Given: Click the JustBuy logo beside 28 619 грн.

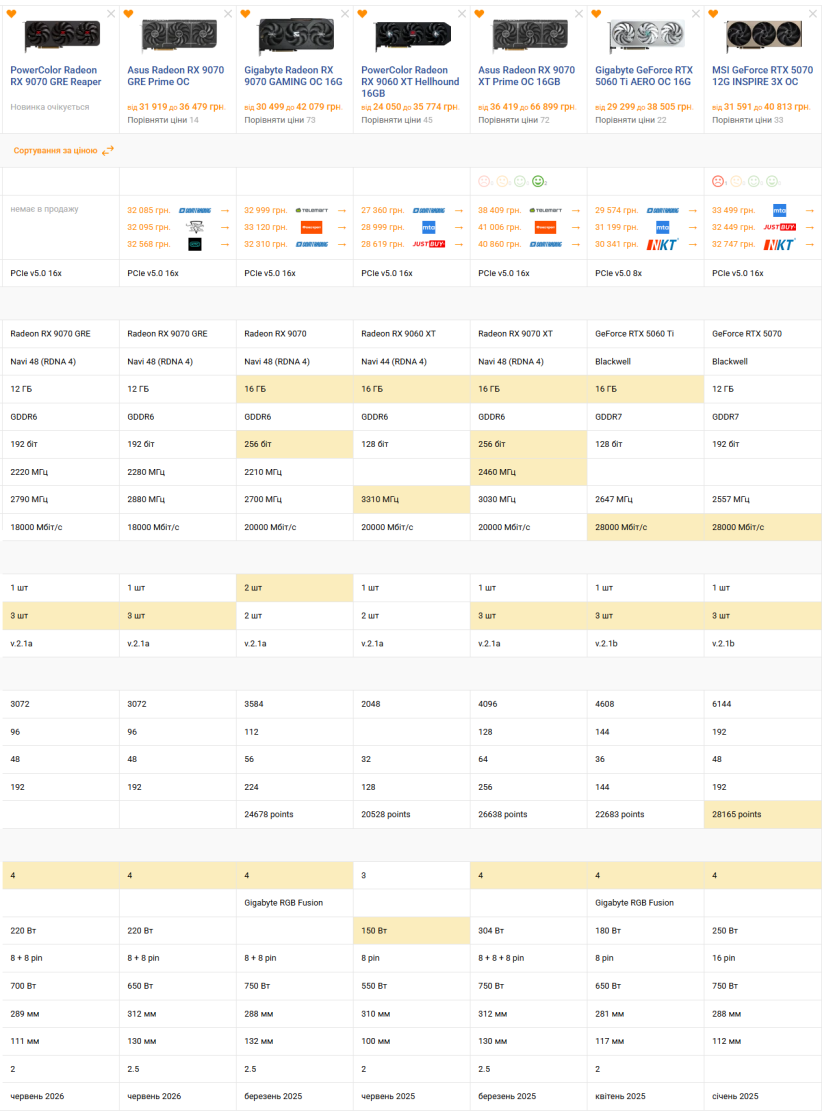Looking at the screenshot, I should [429, 244].
